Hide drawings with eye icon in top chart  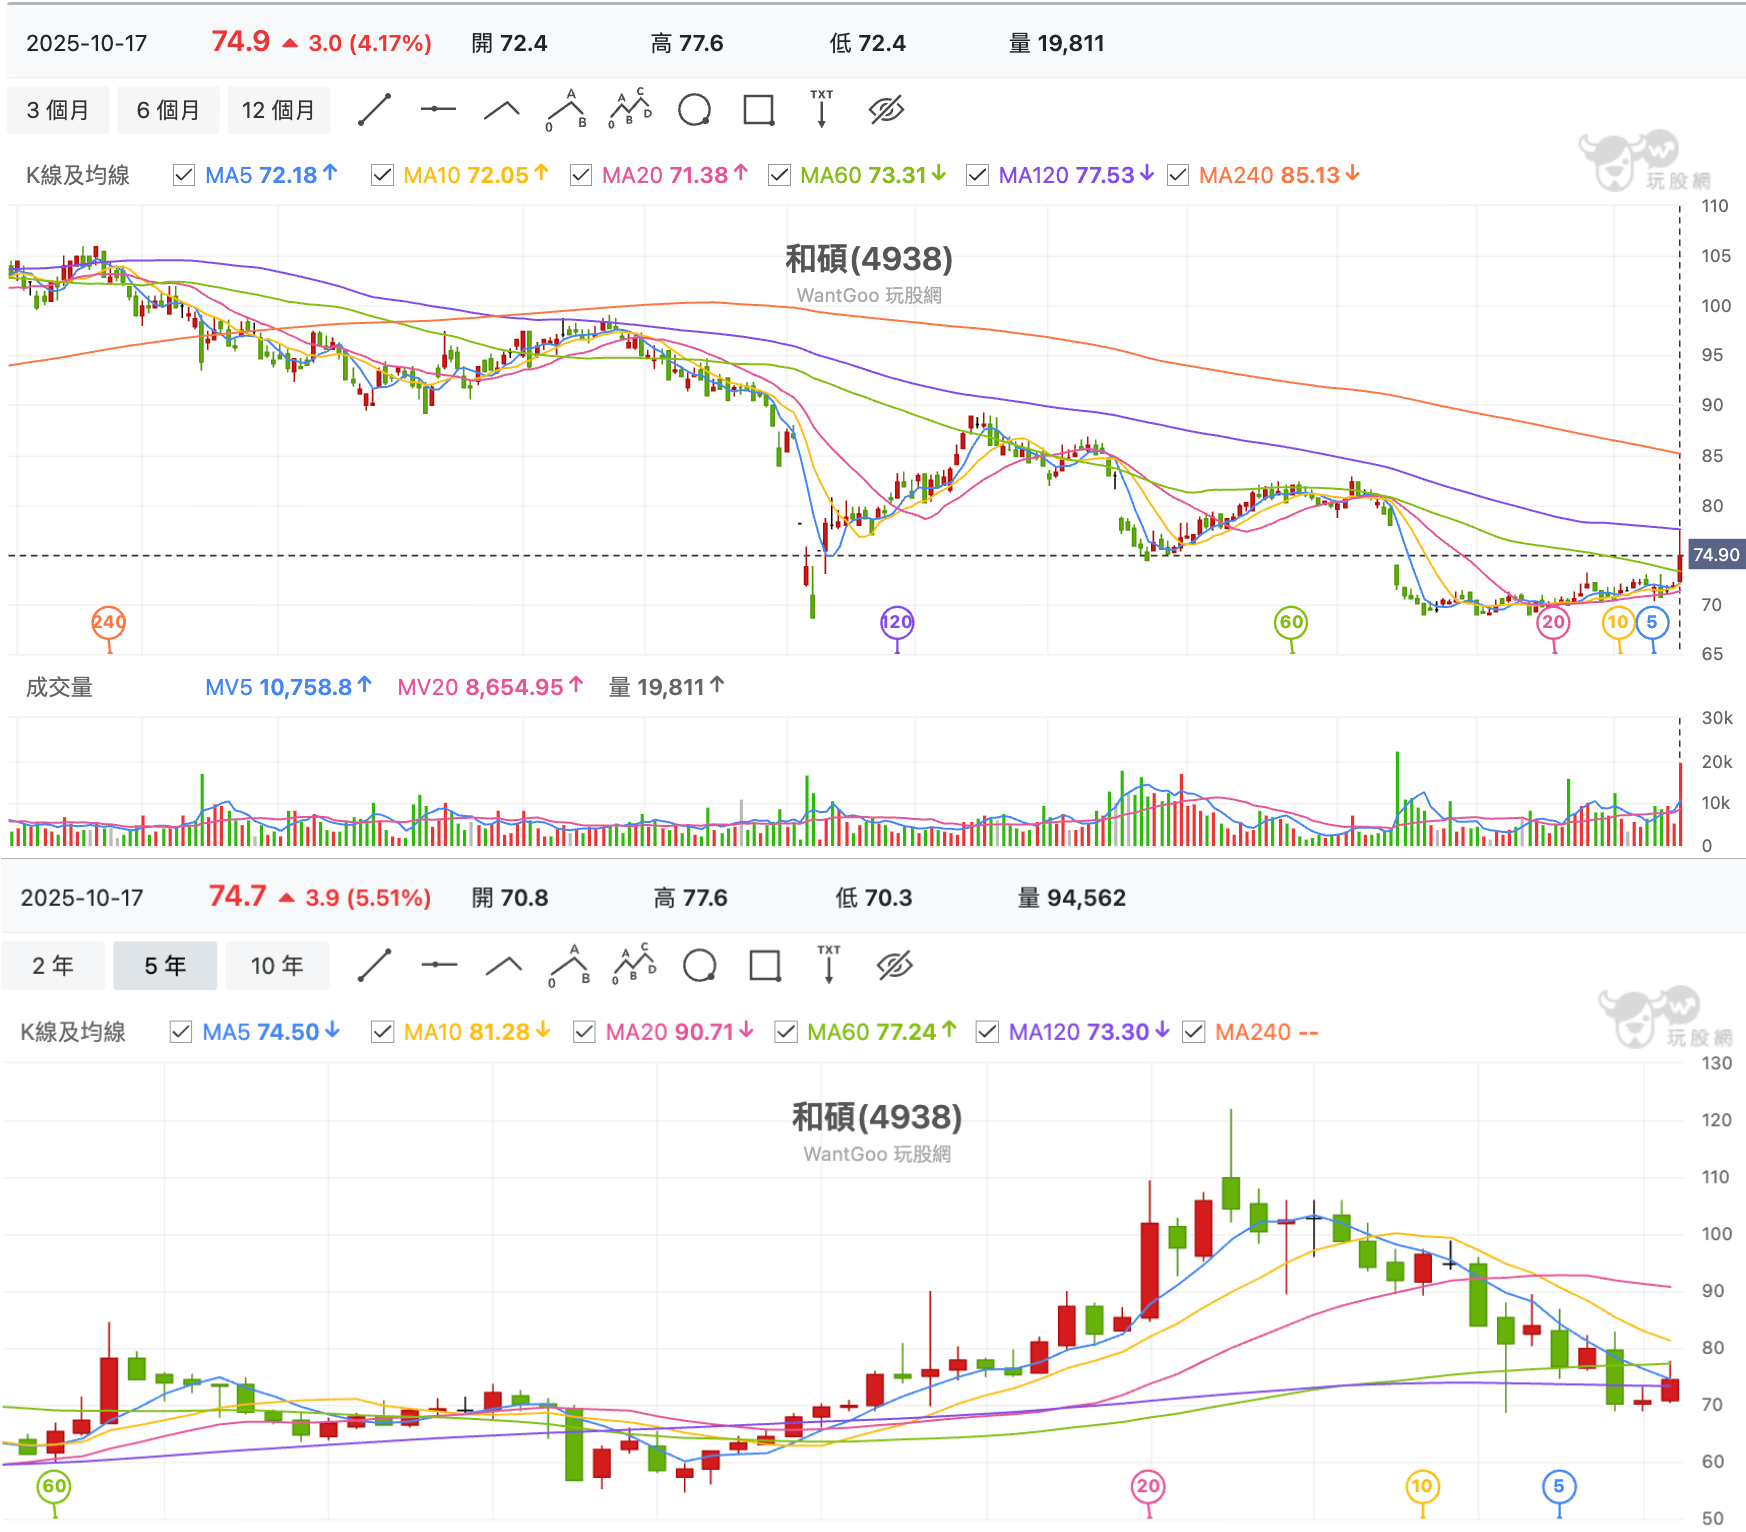click(886, 110)
